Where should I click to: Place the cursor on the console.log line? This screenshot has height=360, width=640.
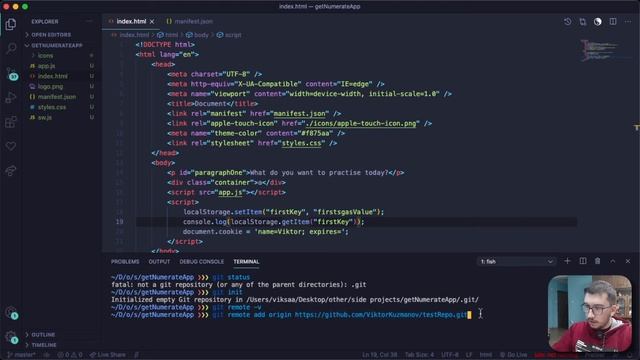273,222
